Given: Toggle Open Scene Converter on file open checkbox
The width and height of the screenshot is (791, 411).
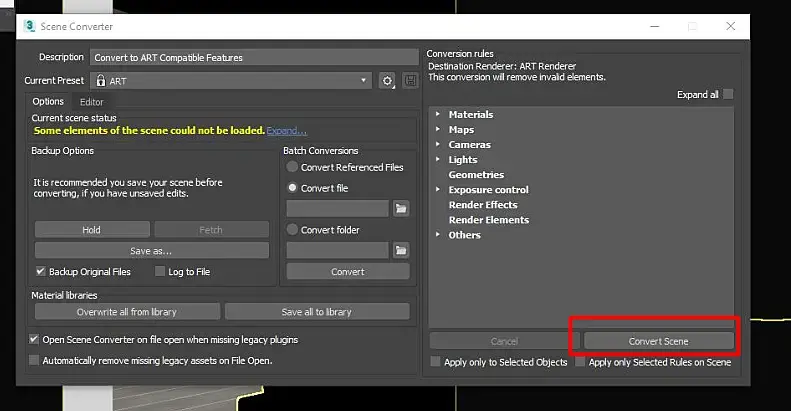Looking at the screenshot, I should [x=34, y=339].
